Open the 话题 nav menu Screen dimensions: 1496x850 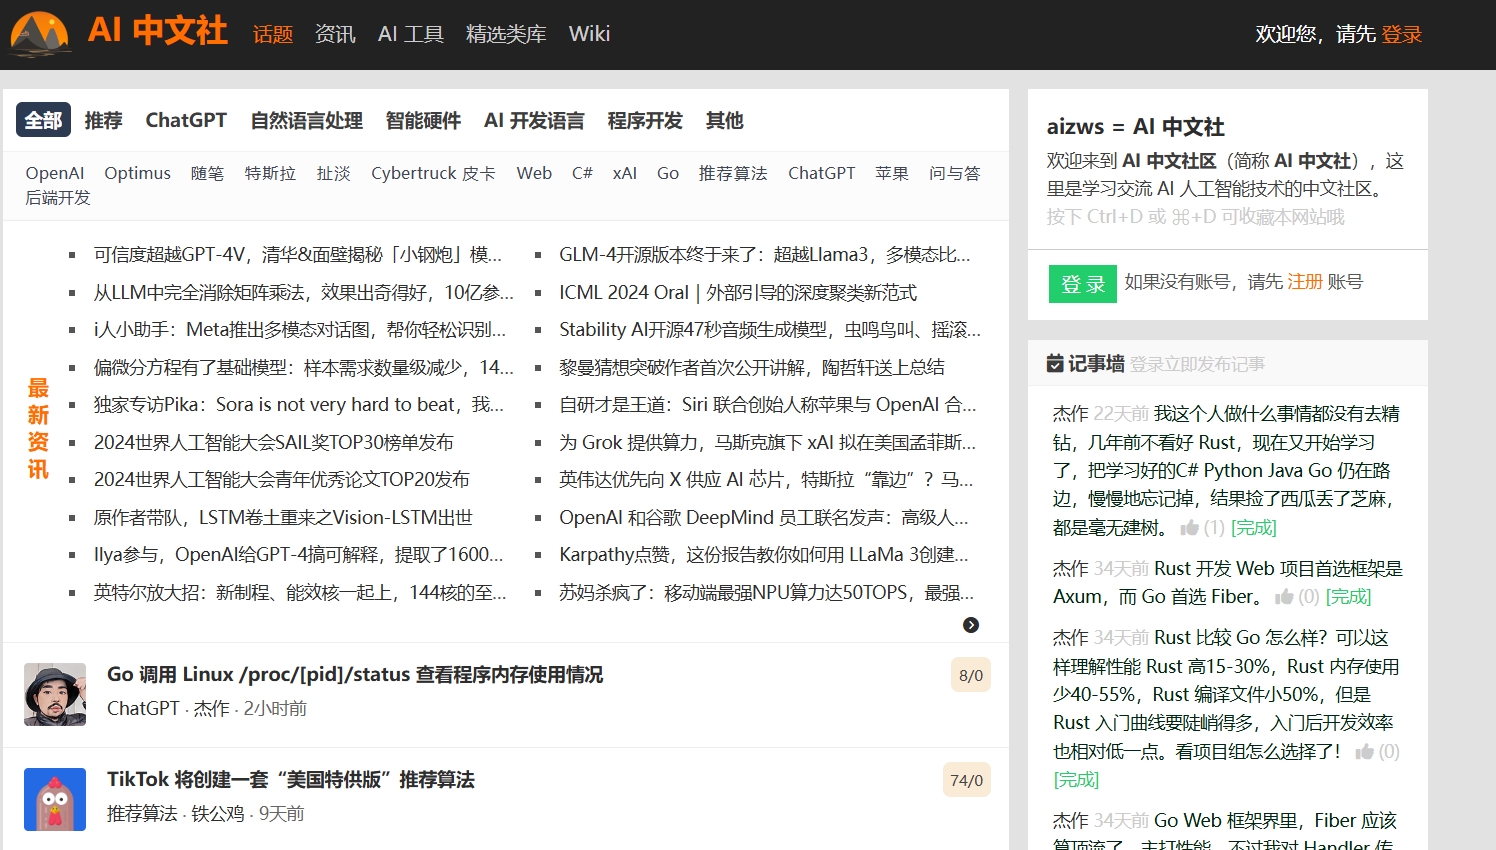pyautogui.click(x=273, y=34)
